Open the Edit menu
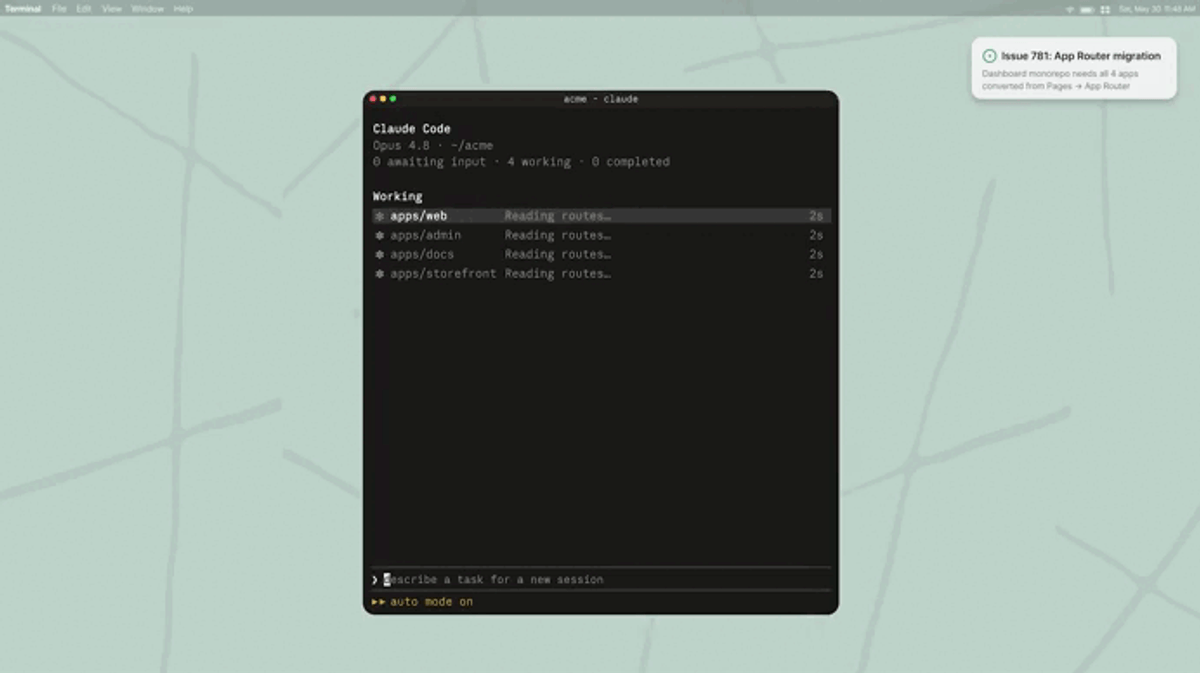 (84, 9)
